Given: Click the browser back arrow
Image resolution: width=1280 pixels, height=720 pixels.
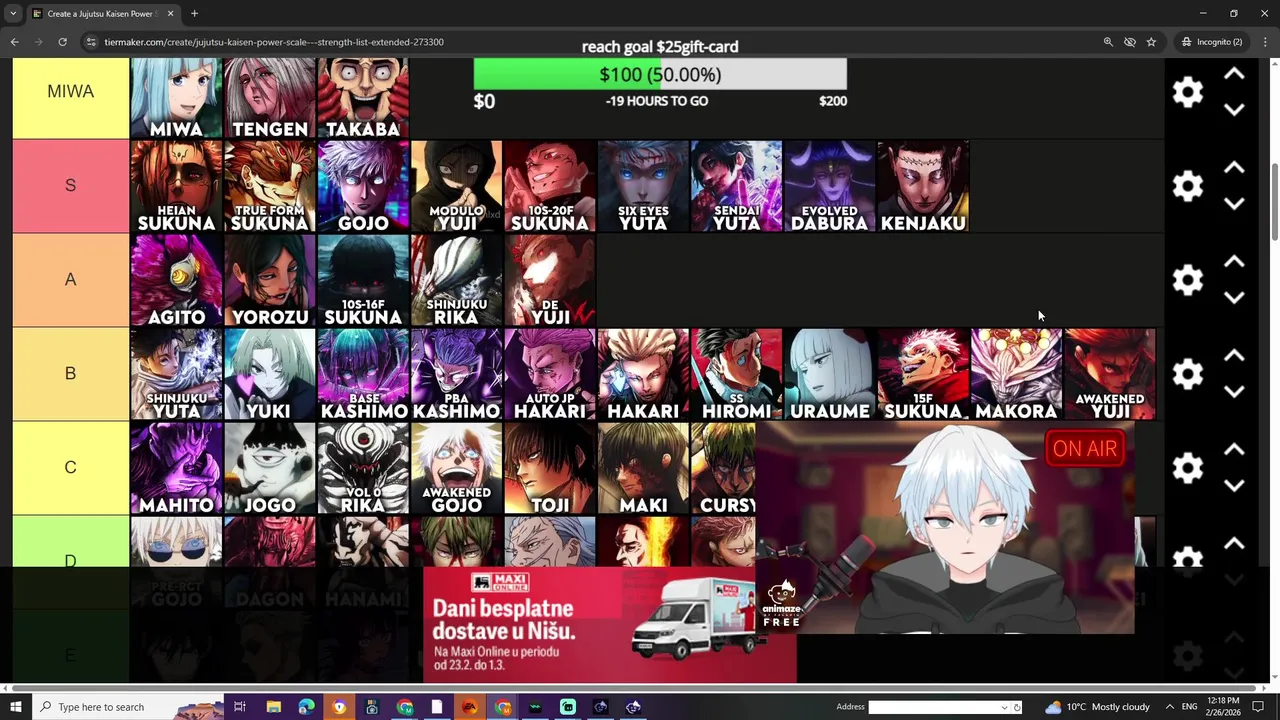Looking at the screenshot, I should pos(14,42).
